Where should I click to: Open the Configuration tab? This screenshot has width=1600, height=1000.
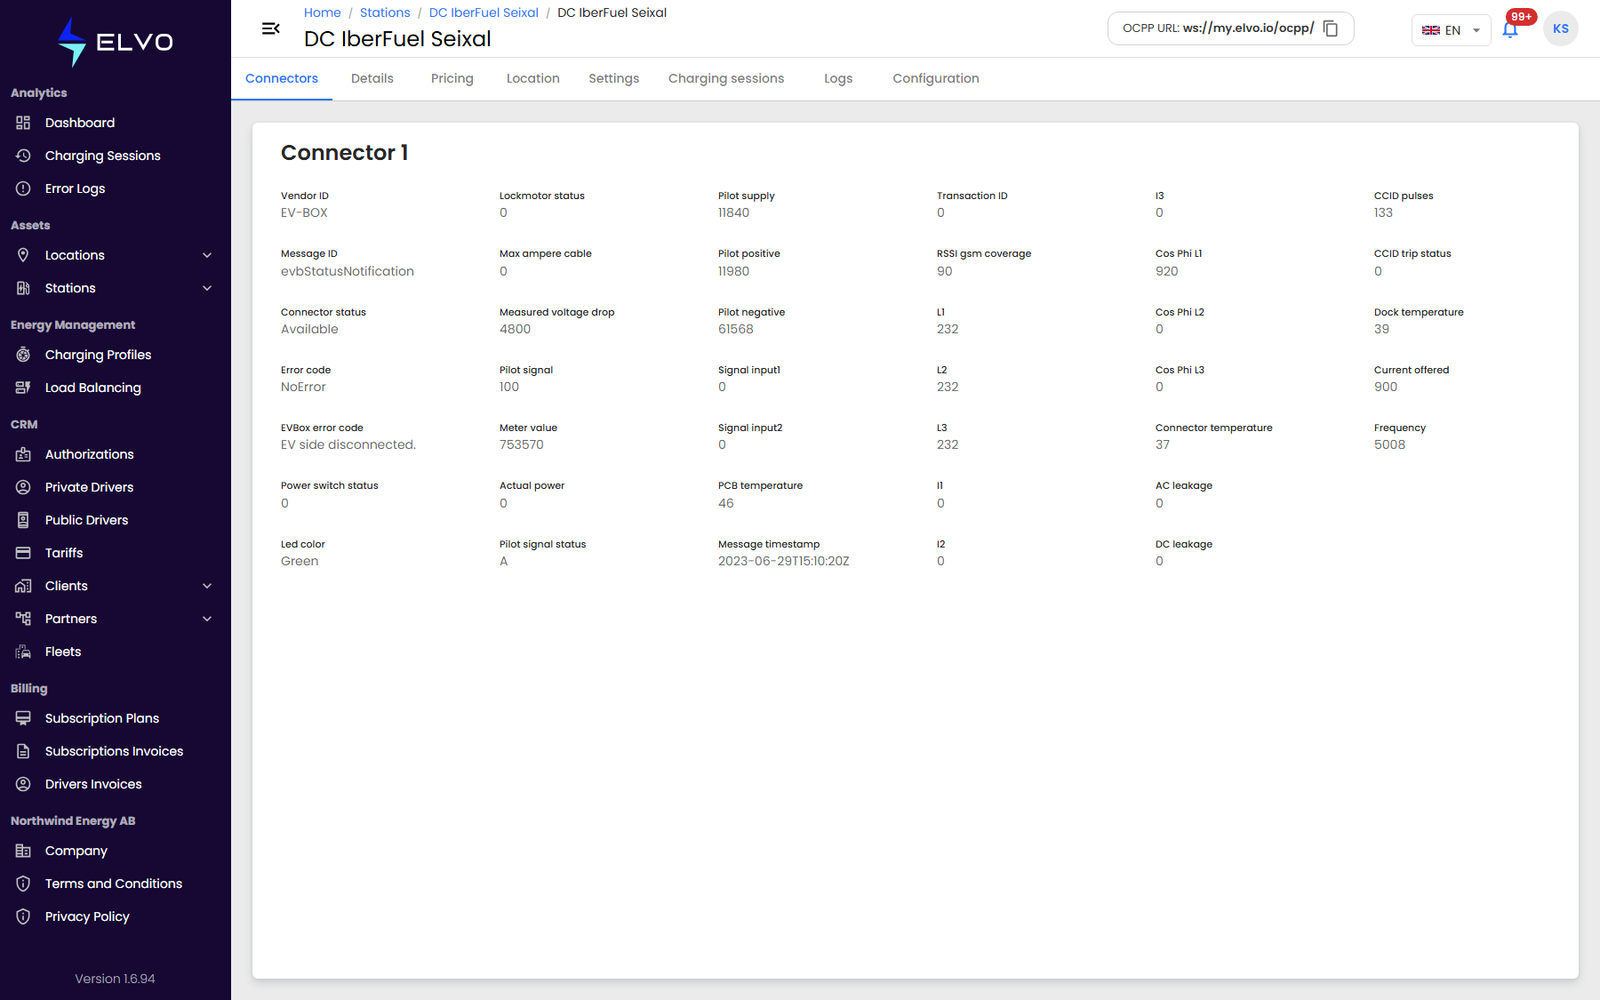coord(936,79)
